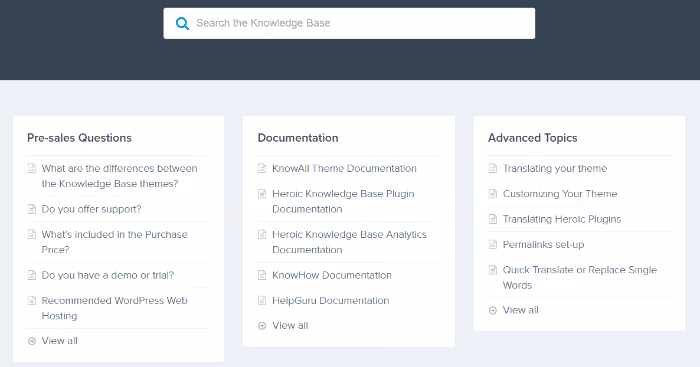
Task: Open Customizing Your Theme article
Action: tap(560, 194)
